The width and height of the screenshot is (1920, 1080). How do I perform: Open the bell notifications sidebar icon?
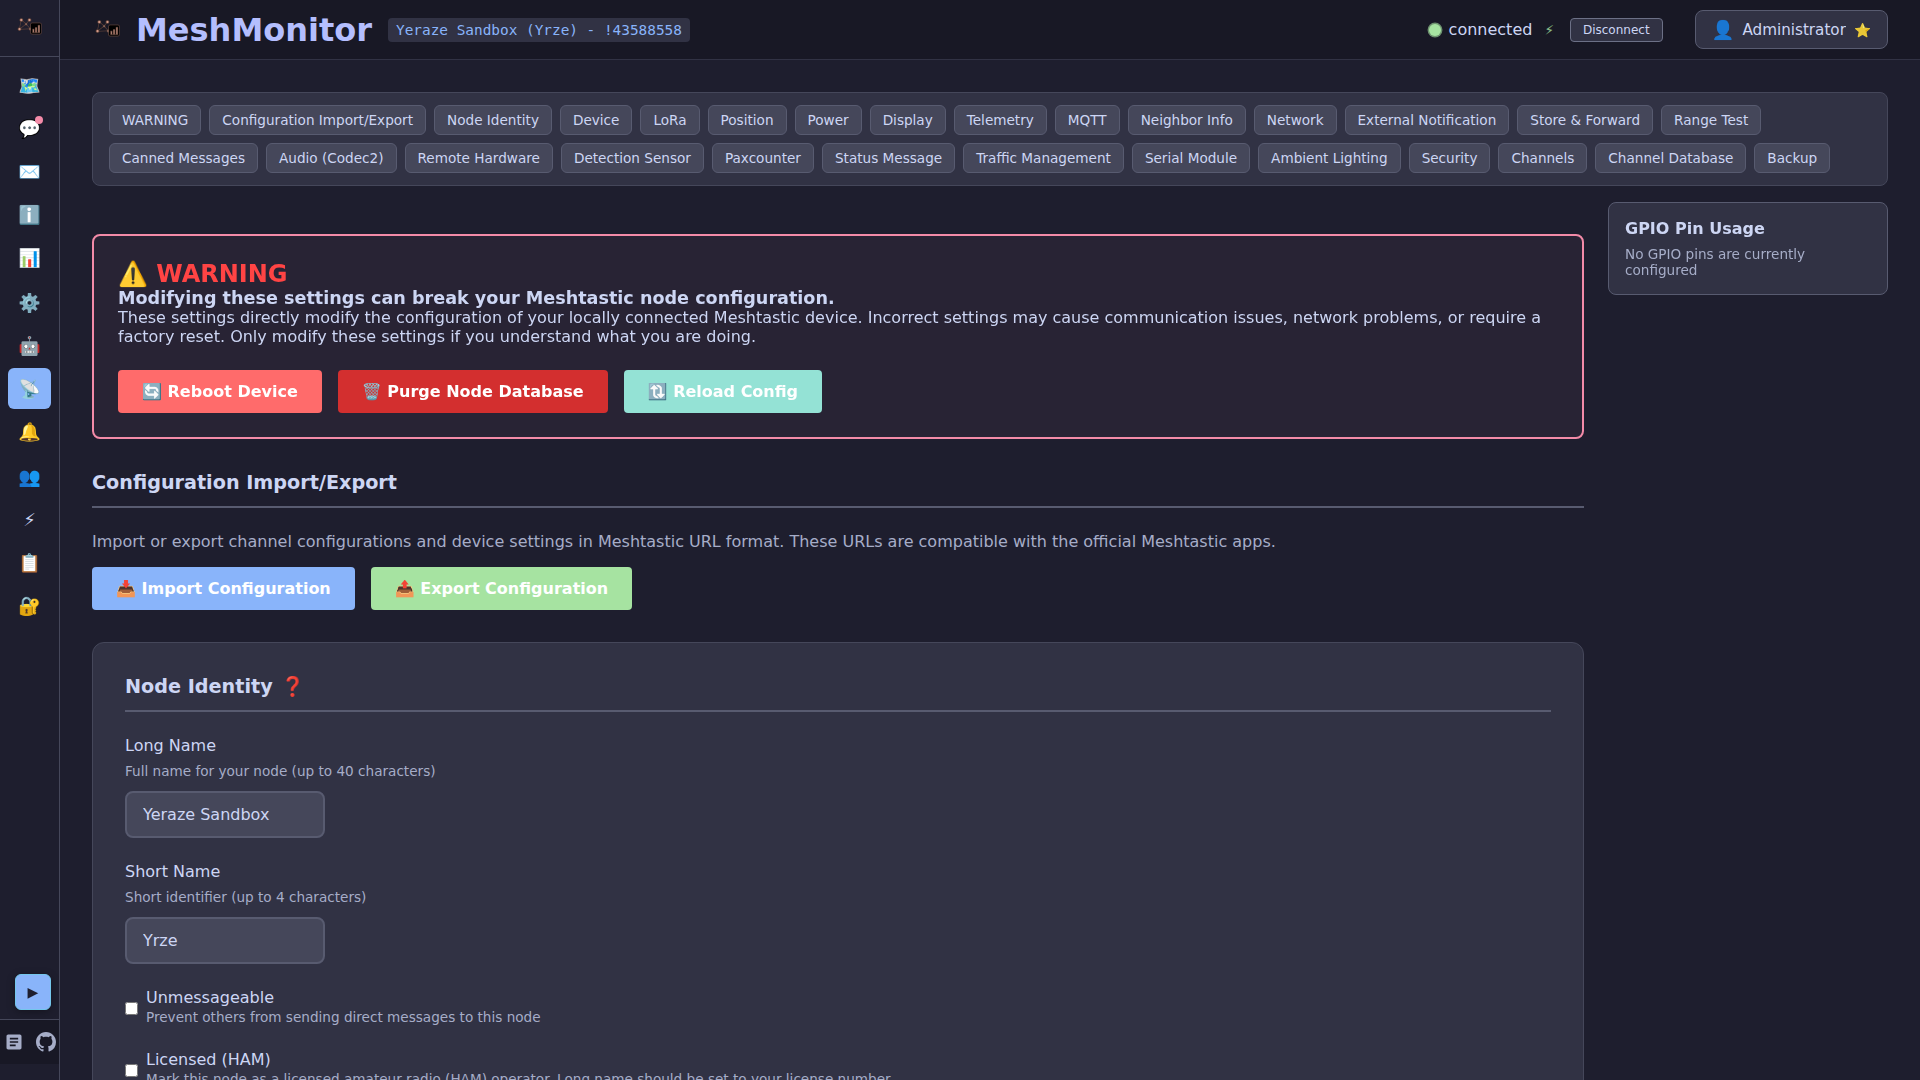pyautogui.click(x=29, y=433)
